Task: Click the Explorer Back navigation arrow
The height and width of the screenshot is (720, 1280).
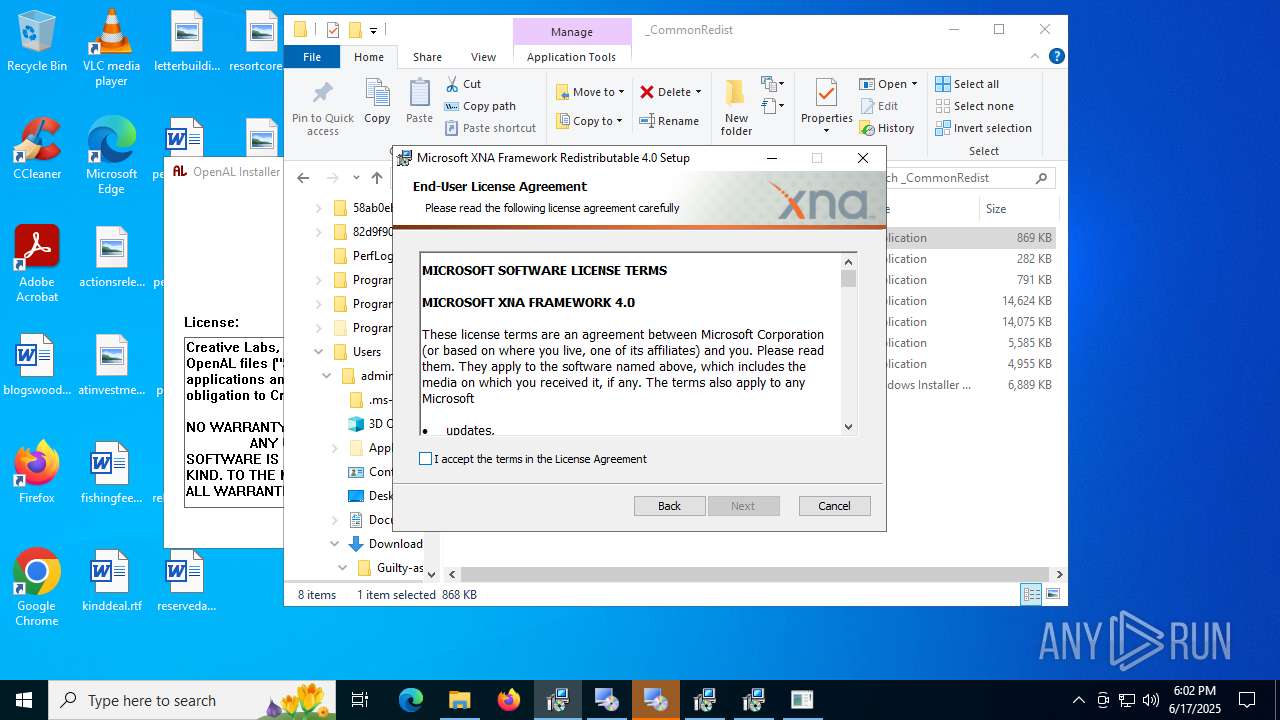Action: pyautogui.click(x=303, y=178)
